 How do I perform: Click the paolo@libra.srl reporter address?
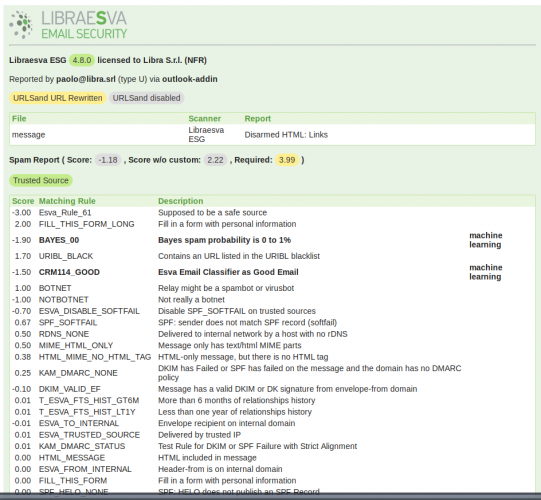pos(86,79)
